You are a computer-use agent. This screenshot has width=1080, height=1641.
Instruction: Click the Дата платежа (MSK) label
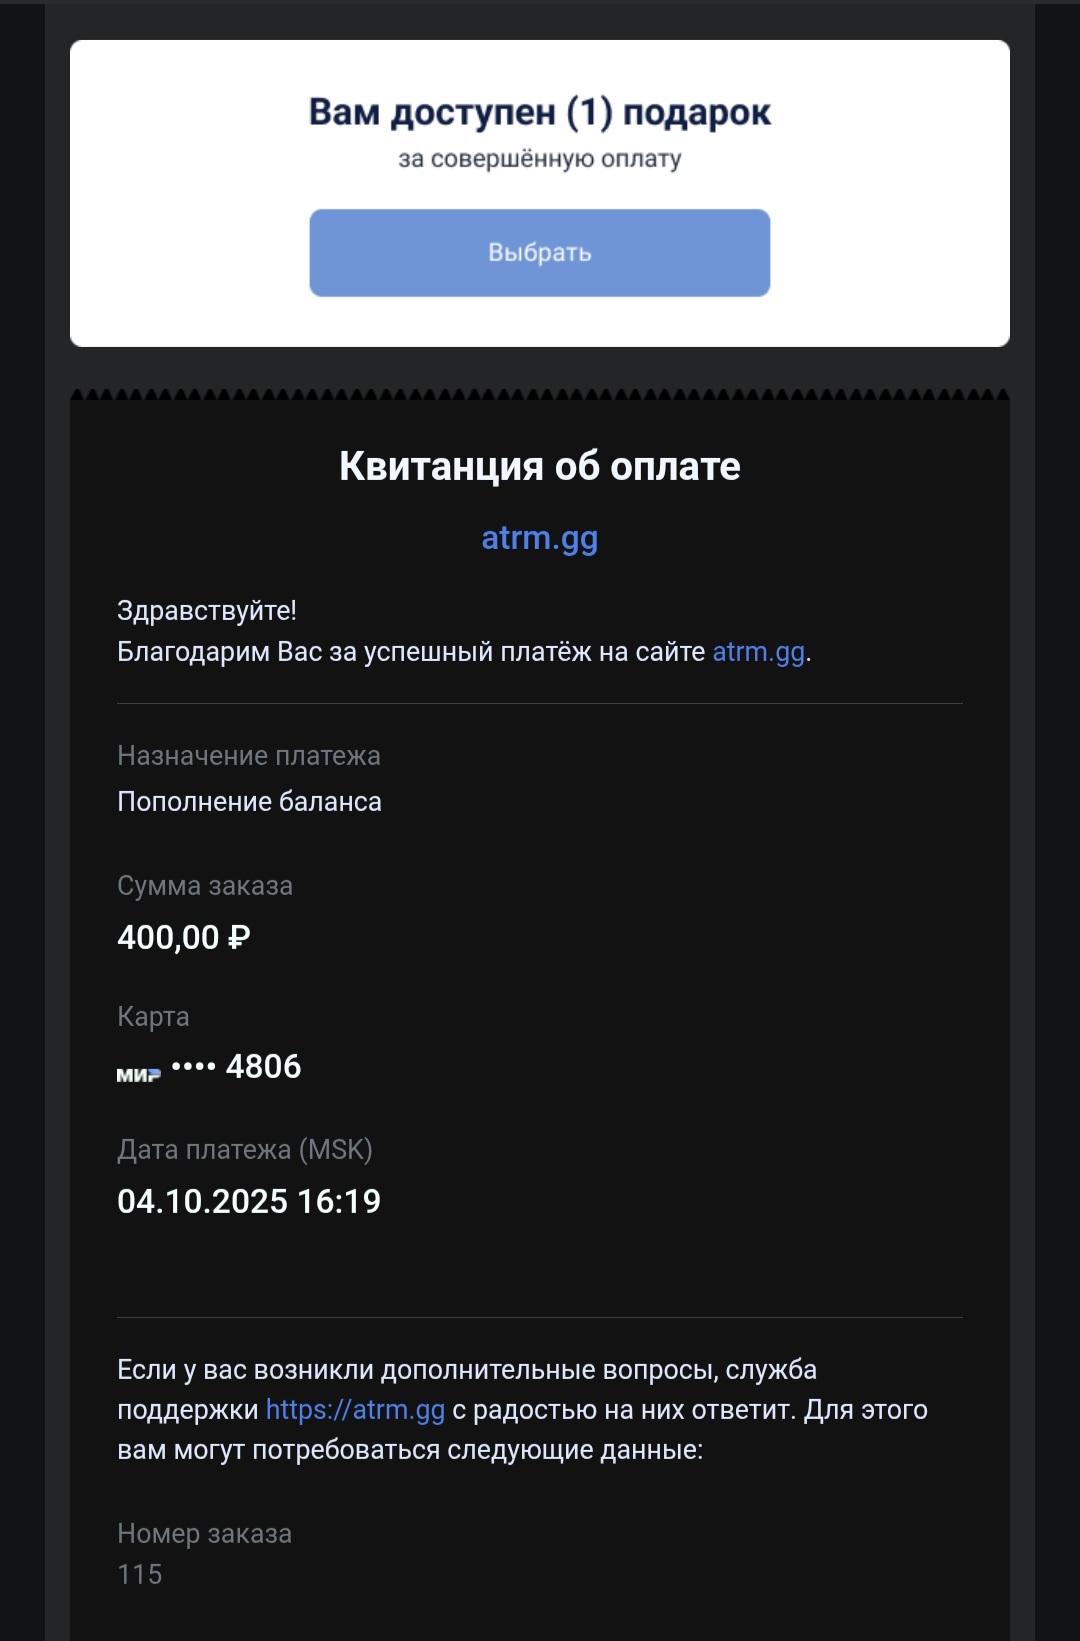tap(245, 1150)
